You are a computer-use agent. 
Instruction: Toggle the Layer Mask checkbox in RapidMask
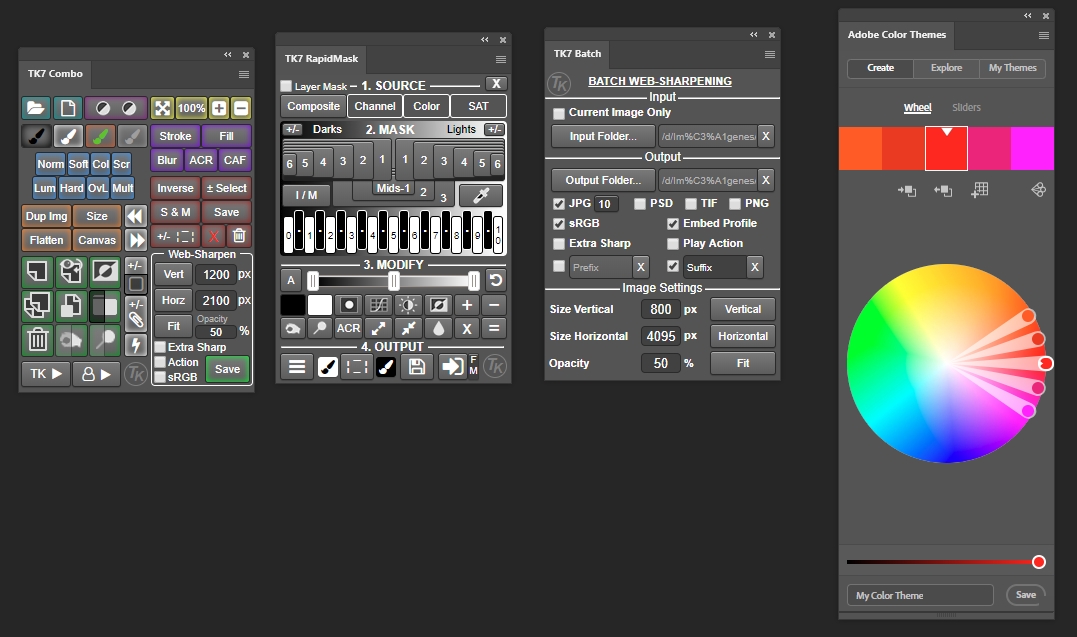coord(286,87)
